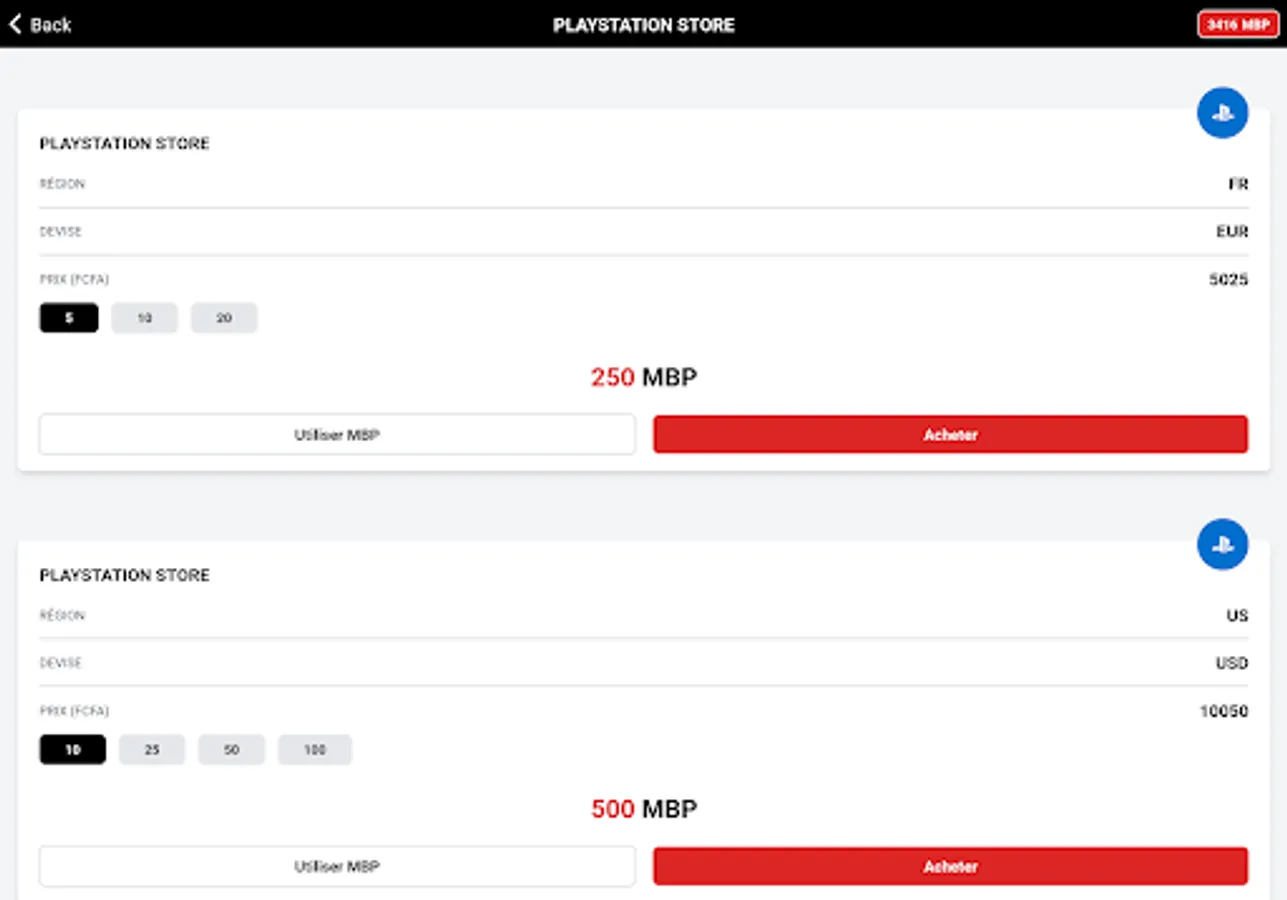Select the 5 EUR amount option
This screenshot has height=900, width=1287.
tap(69, 318)
